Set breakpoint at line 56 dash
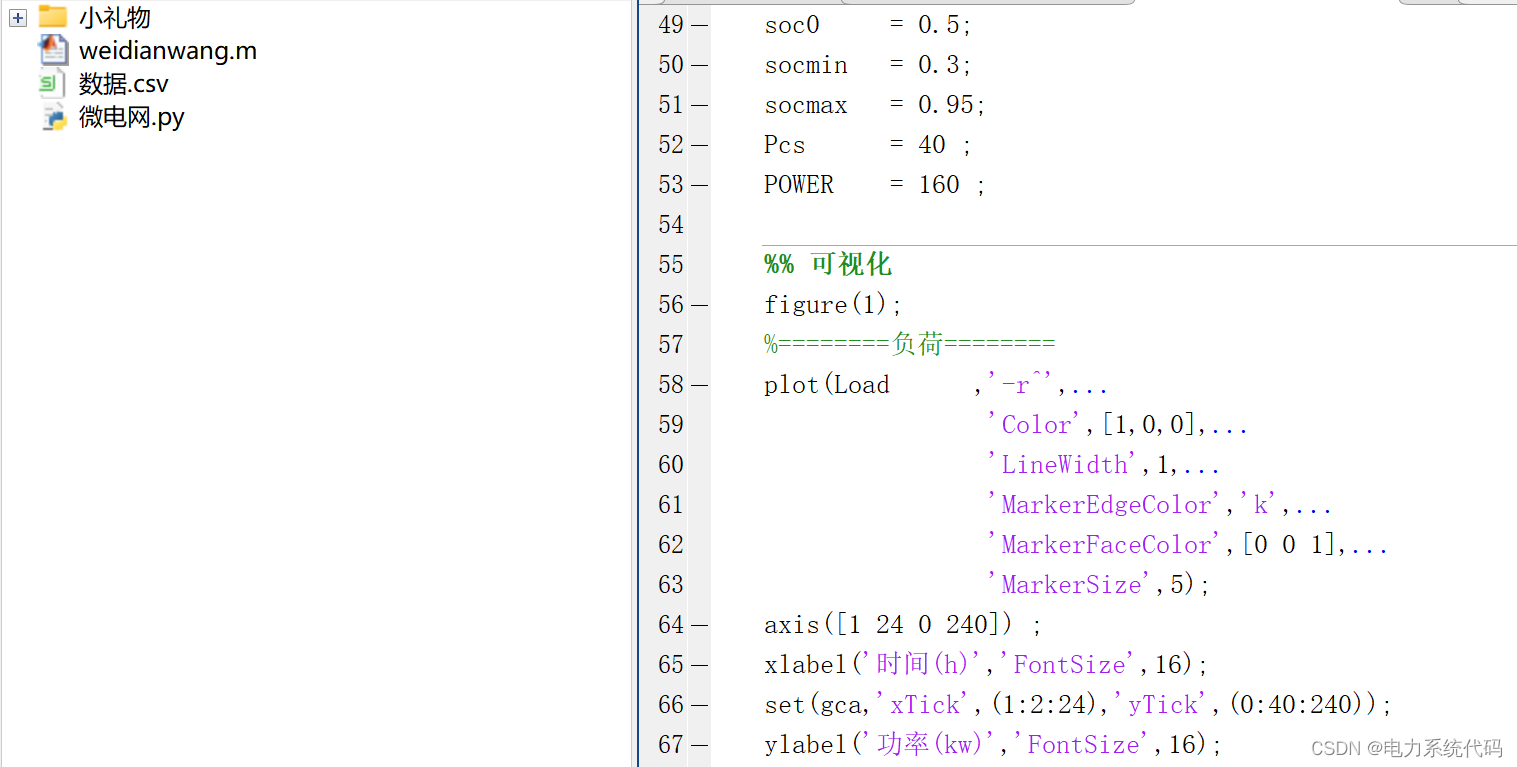Image resolution: width=1517 pixels, height=767 pixels. 699,305
